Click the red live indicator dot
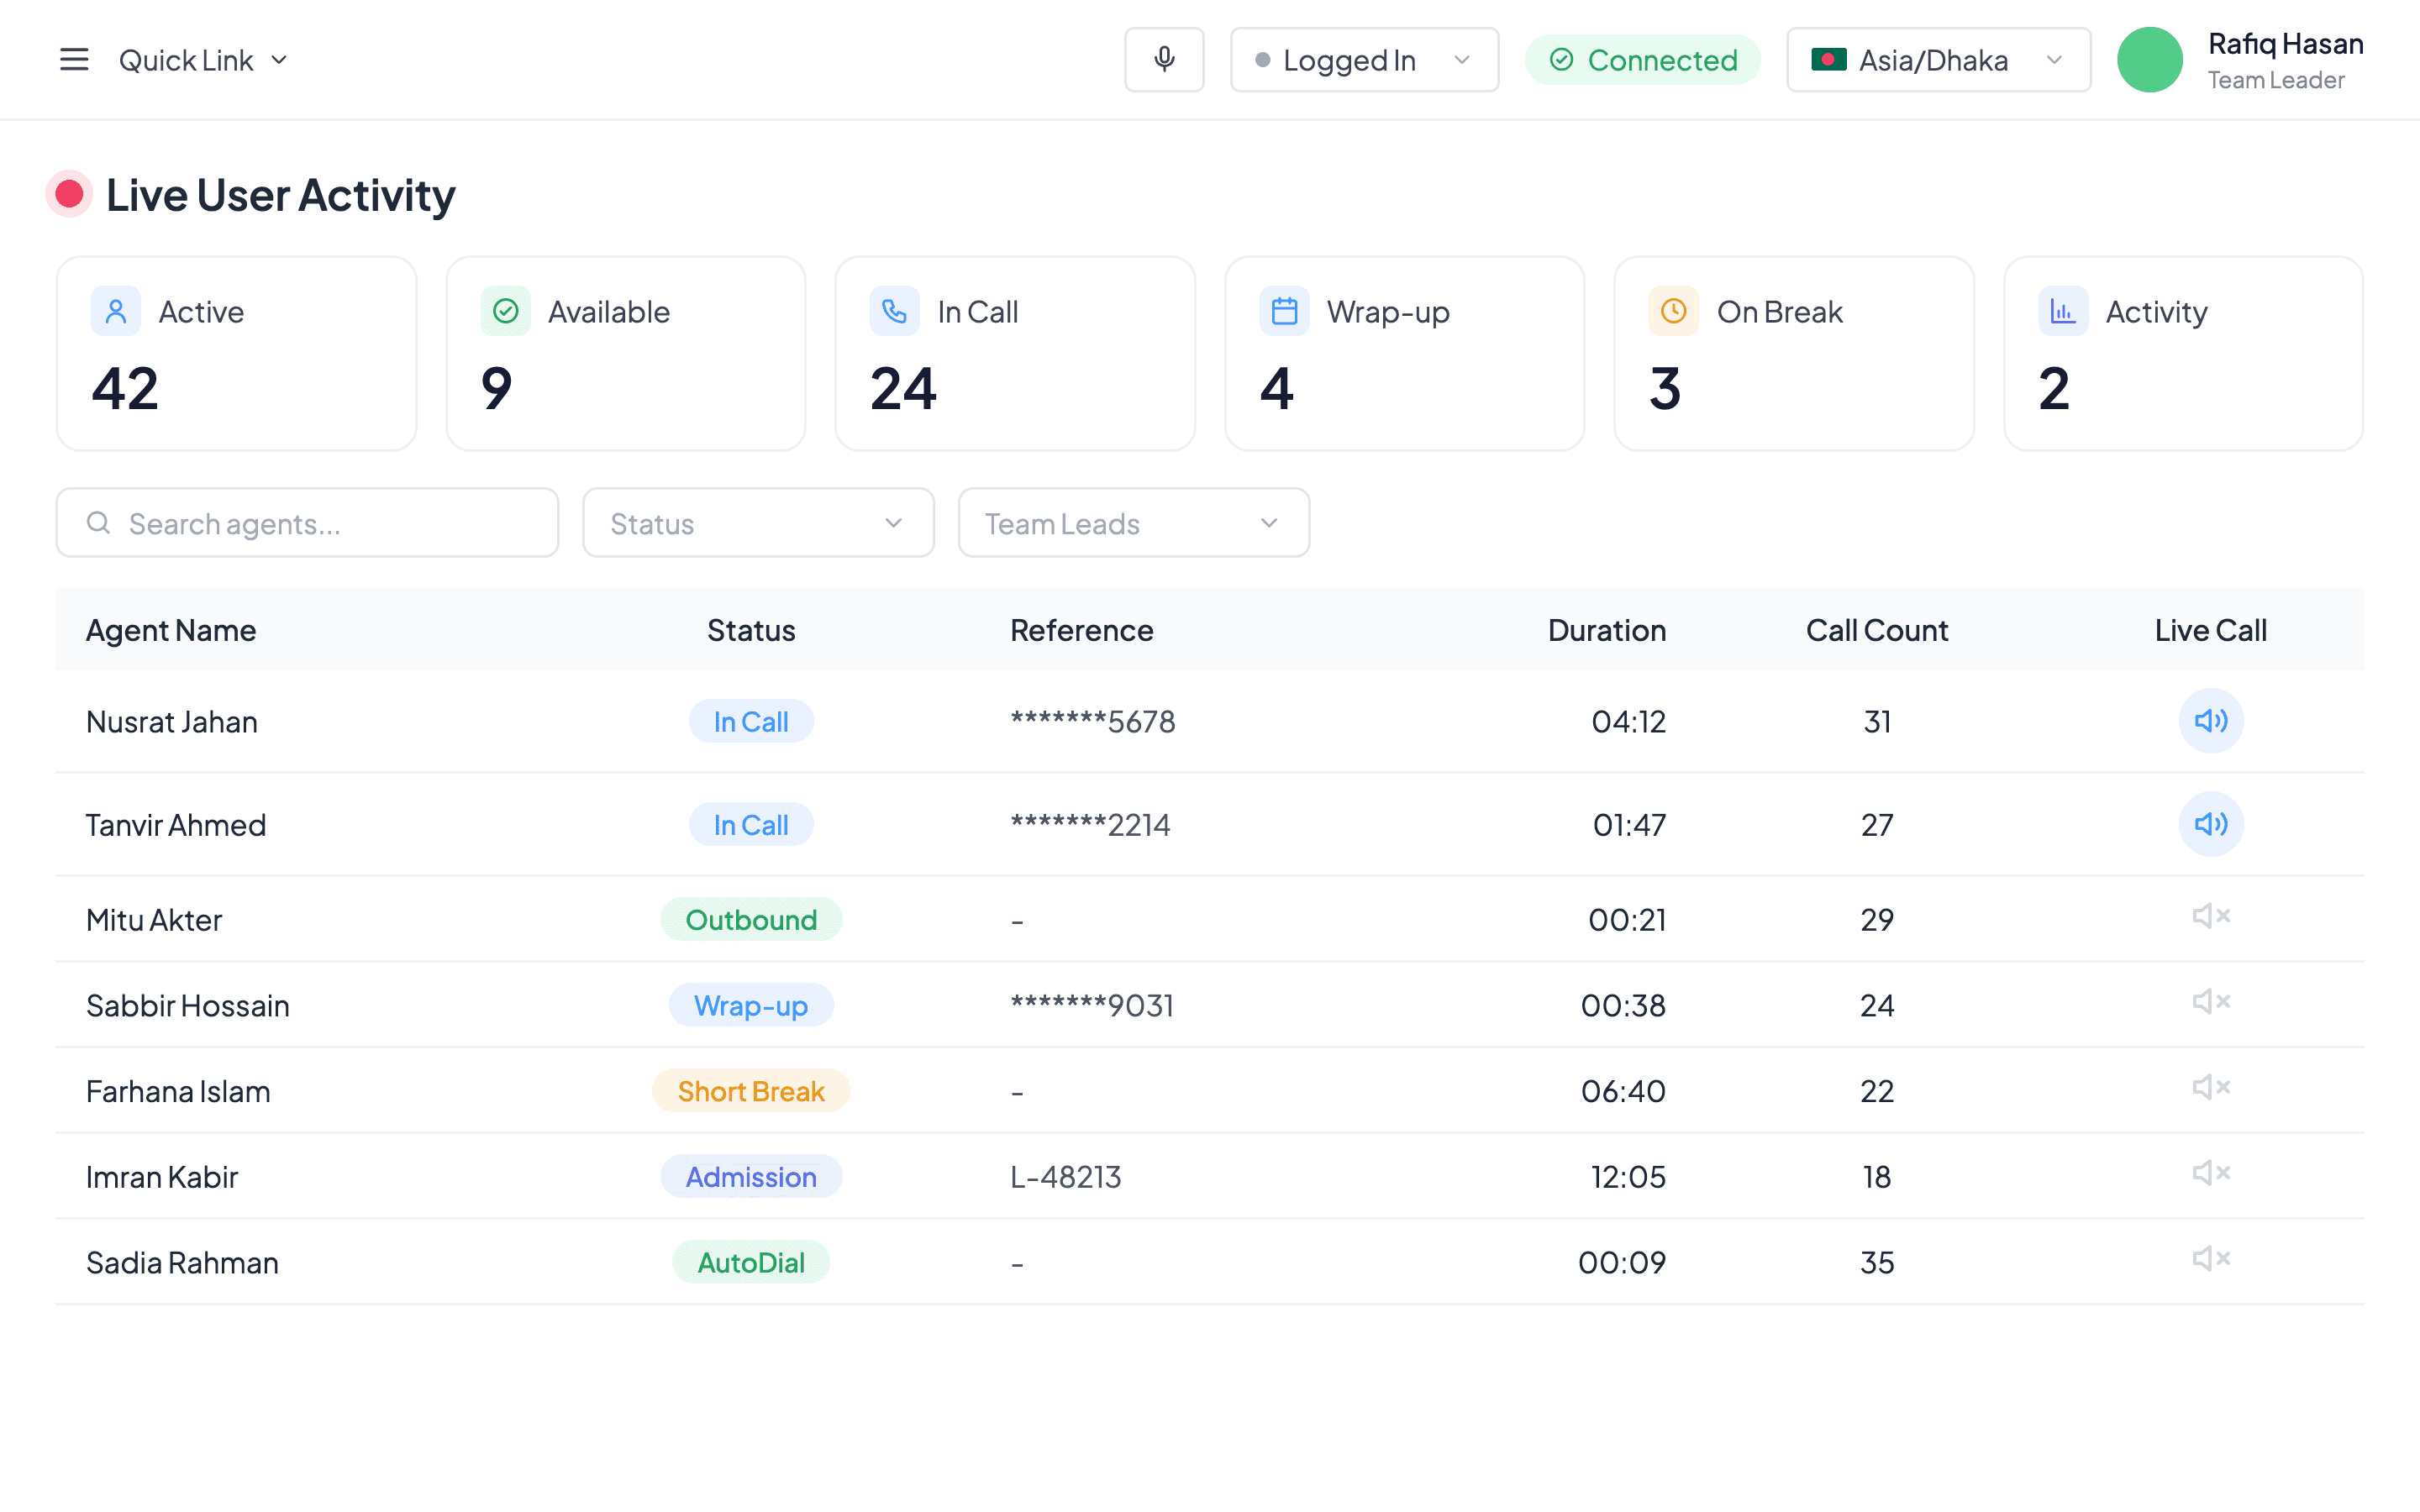 pos(69,194)
